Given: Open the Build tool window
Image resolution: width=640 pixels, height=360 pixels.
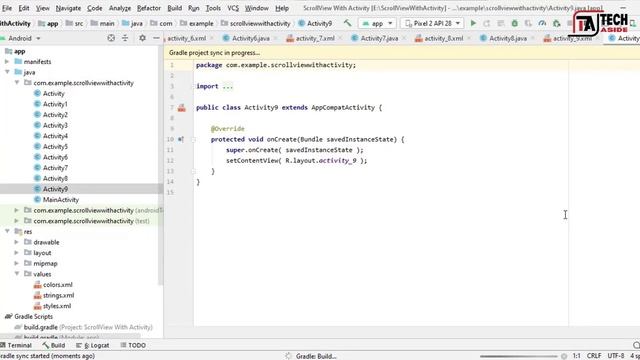Looking at the screenshot, I should pos(54,345).
